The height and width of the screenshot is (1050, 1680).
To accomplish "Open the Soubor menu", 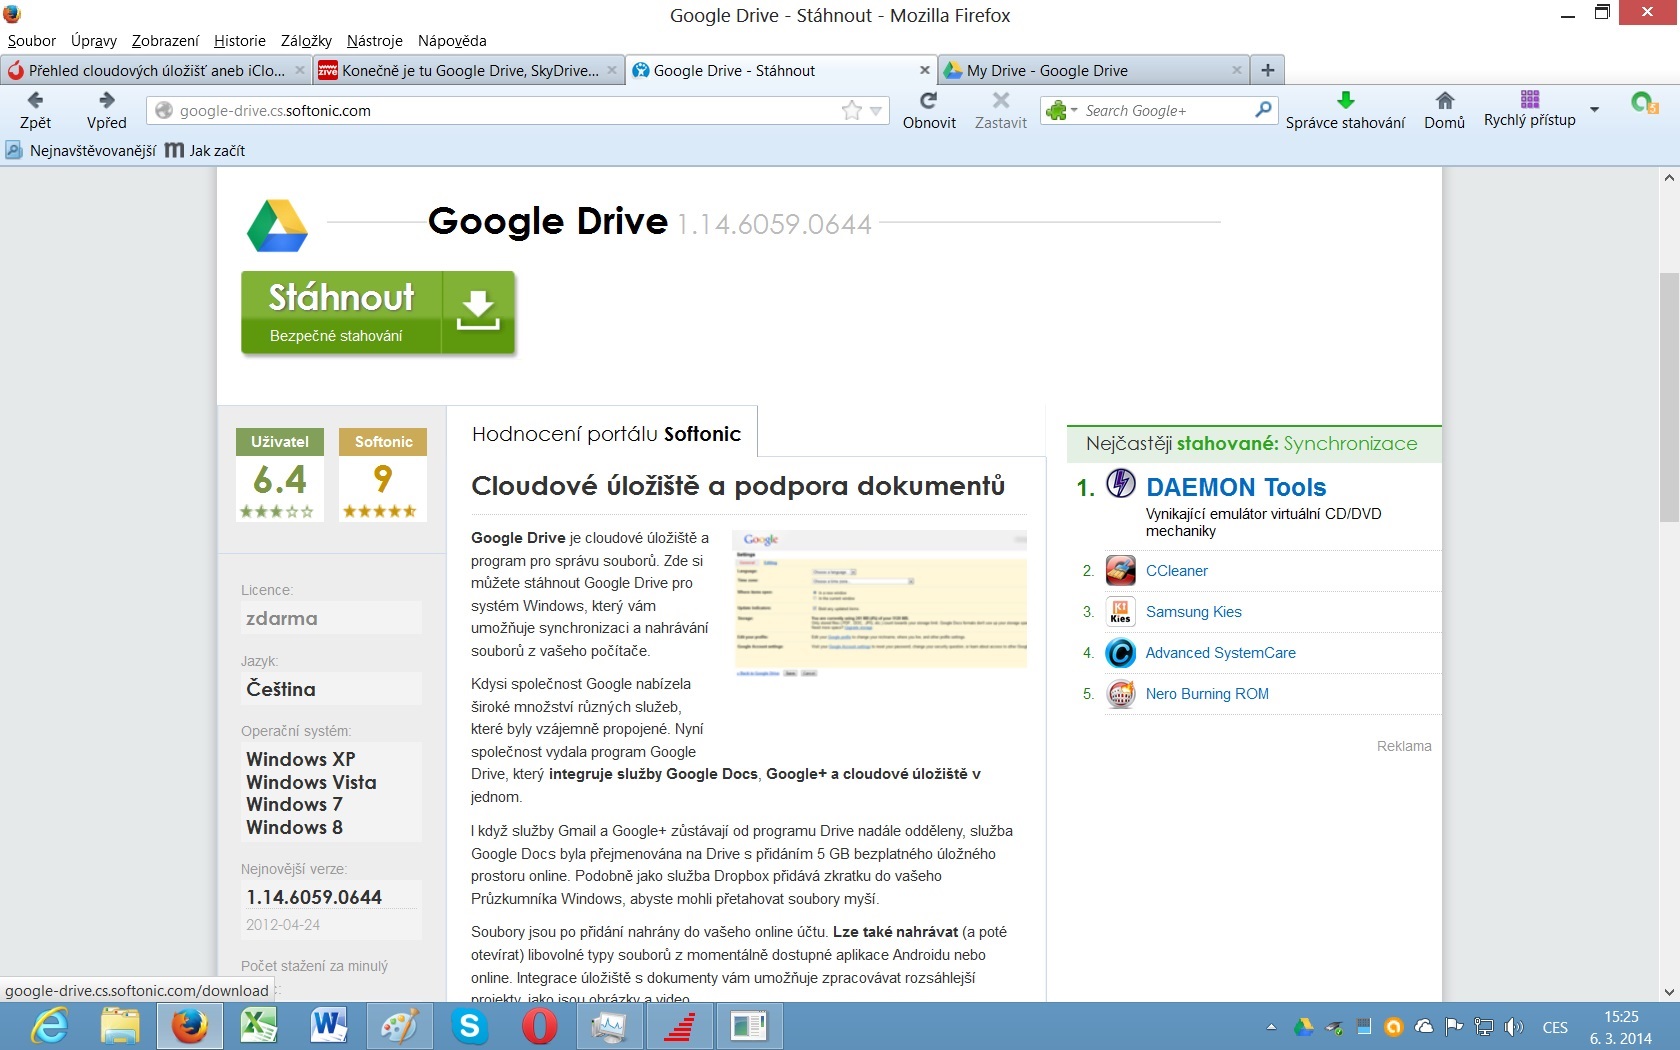I will (32, 41).
